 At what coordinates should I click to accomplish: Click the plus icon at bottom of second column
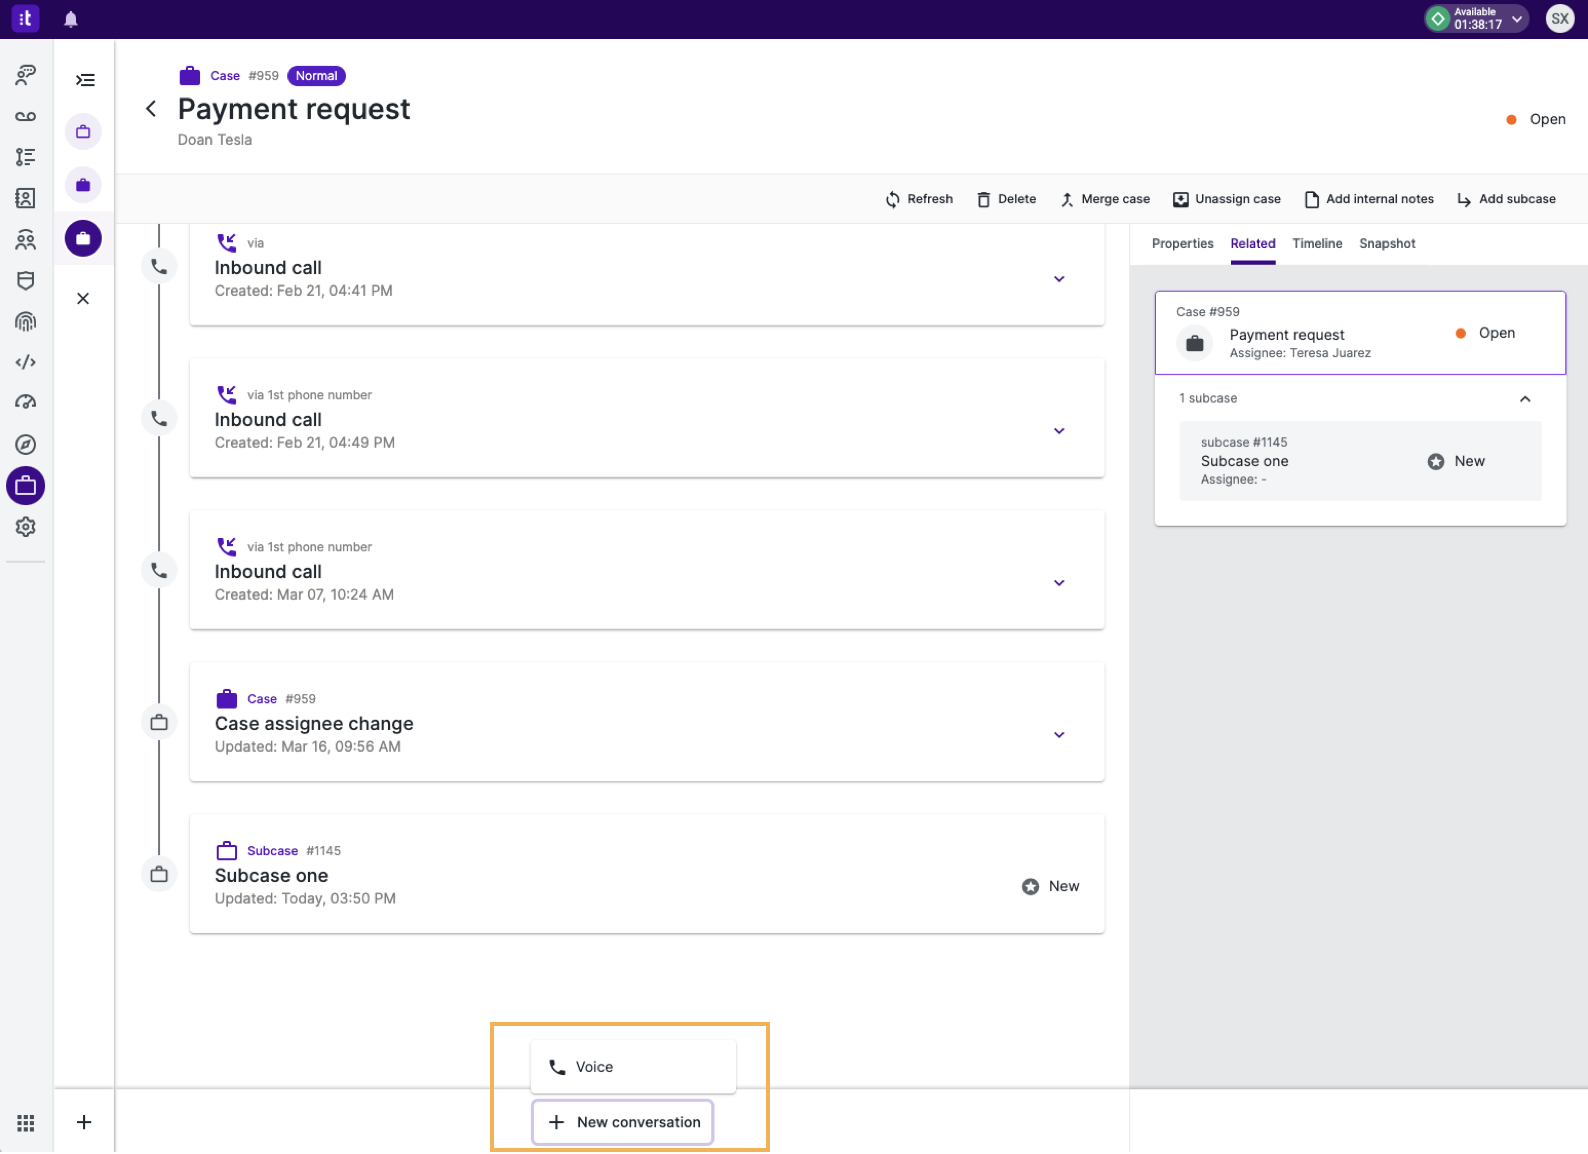coord(84,1122)
